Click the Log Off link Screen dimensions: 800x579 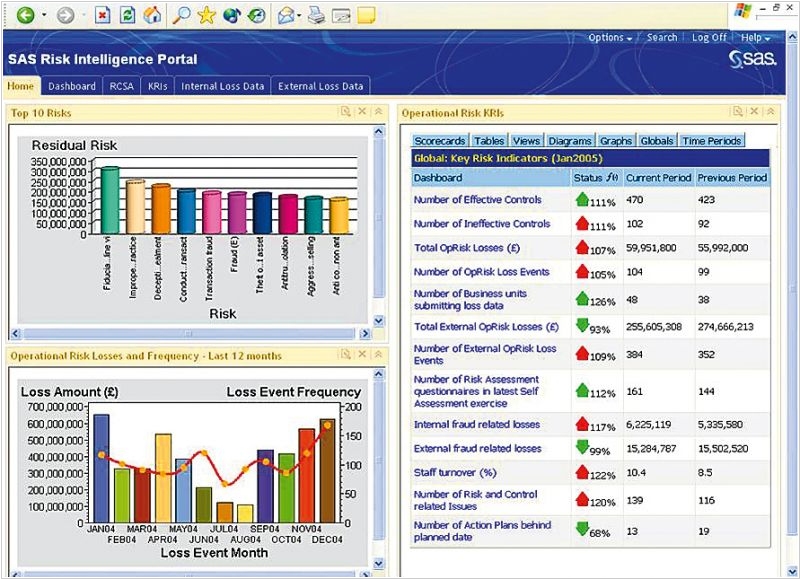pyautogui.click(x=709, y=38)
